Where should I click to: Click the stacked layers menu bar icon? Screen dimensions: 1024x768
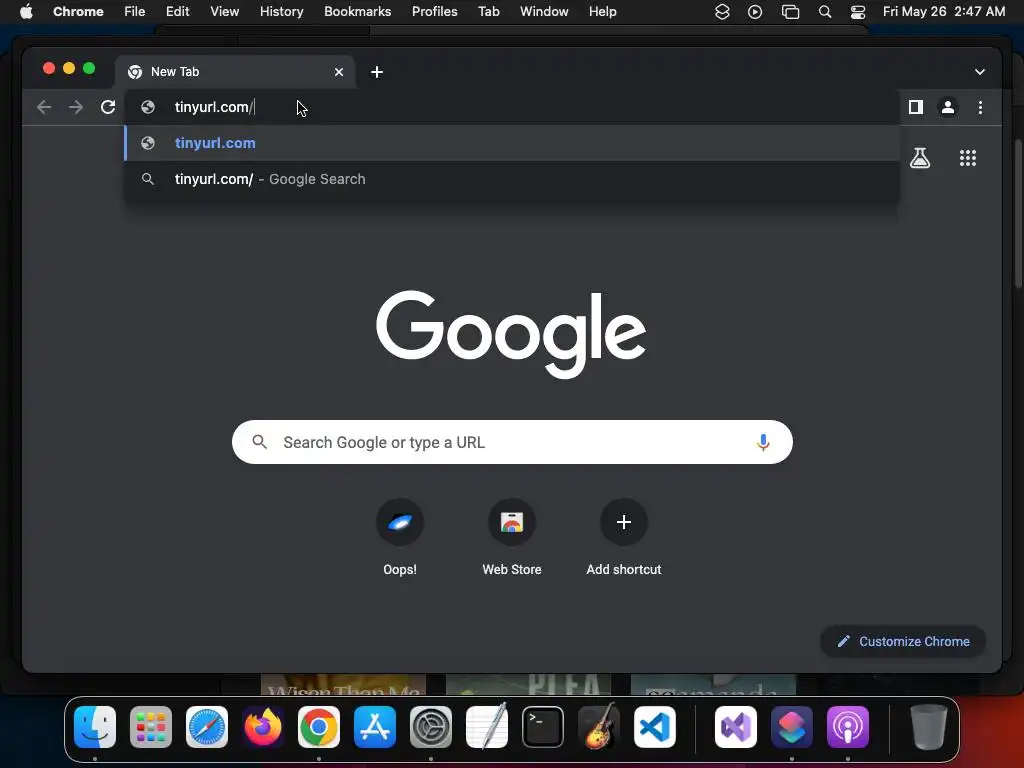(722, 12)
